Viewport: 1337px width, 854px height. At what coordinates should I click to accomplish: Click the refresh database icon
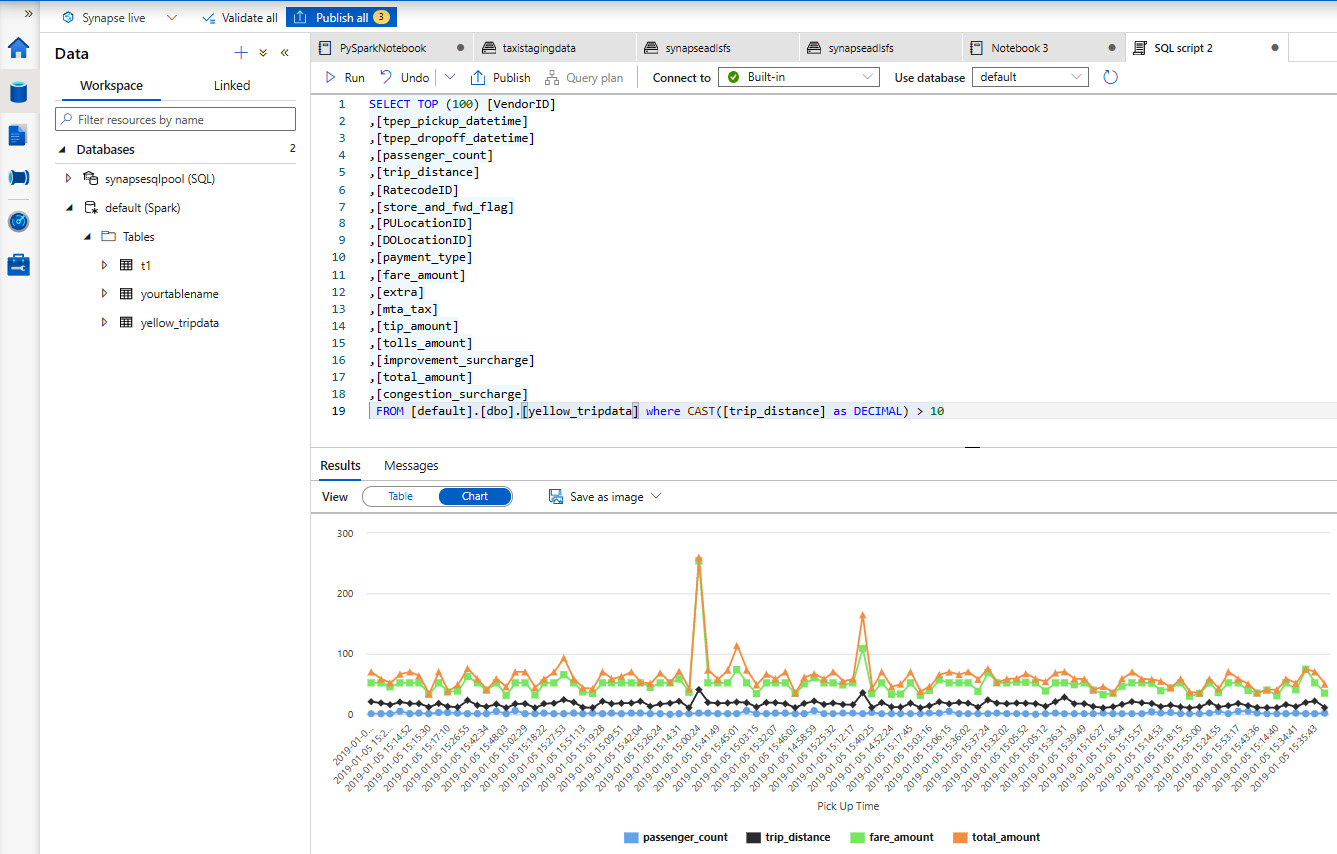[x=1110, y=77]
